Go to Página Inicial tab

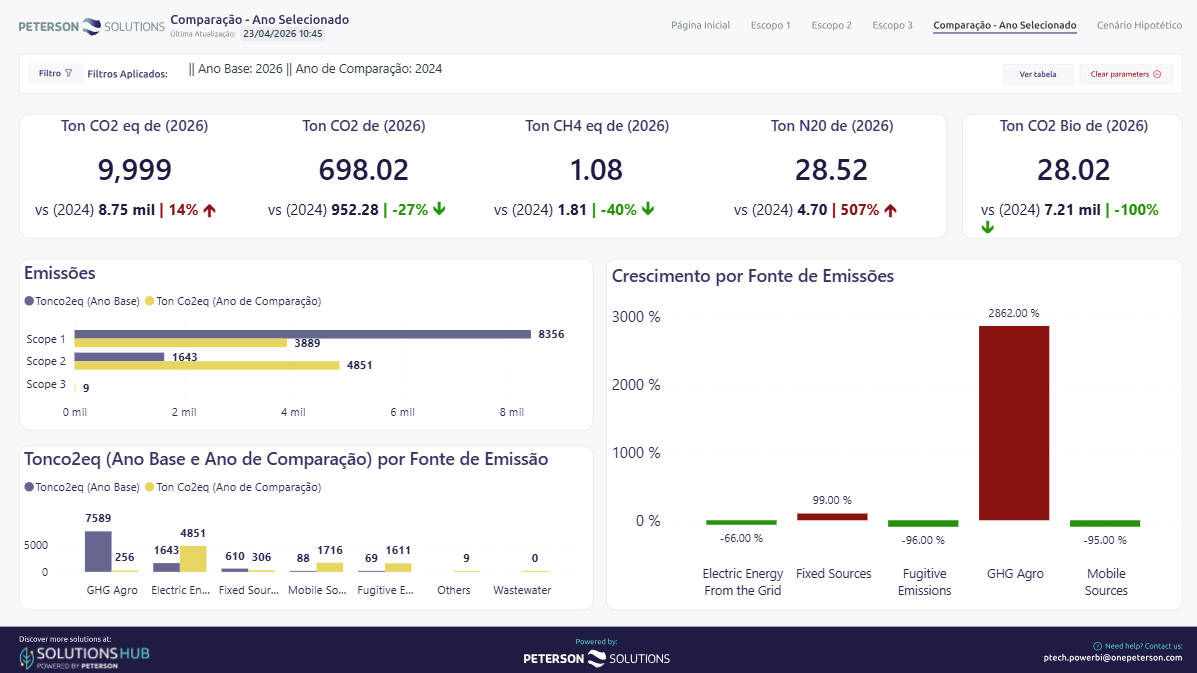coord(700,25)
